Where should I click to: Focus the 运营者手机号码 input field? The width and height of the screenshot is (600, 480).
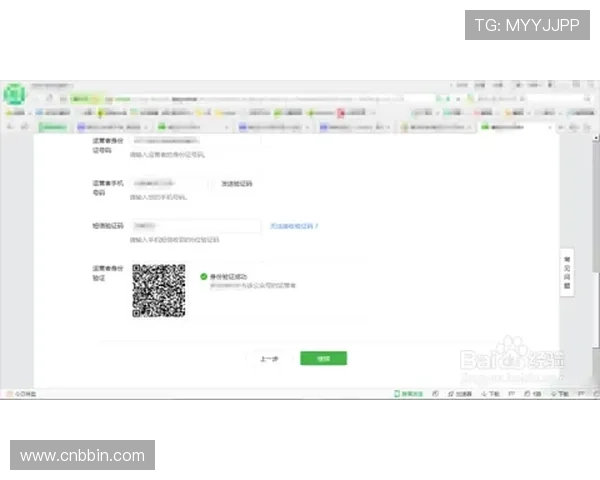(x=170, y=184)
